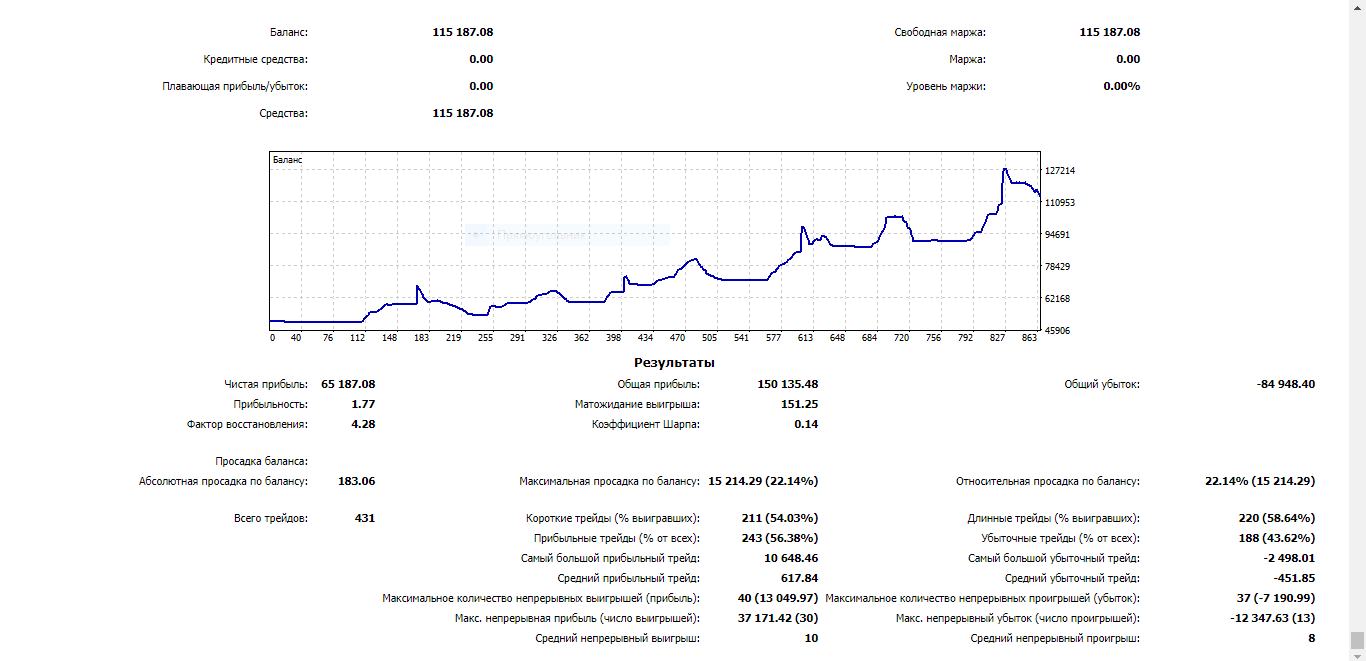
Task: Select the consecutive losses value 37 (-7 190.99)
Action: click(1276, 598)
